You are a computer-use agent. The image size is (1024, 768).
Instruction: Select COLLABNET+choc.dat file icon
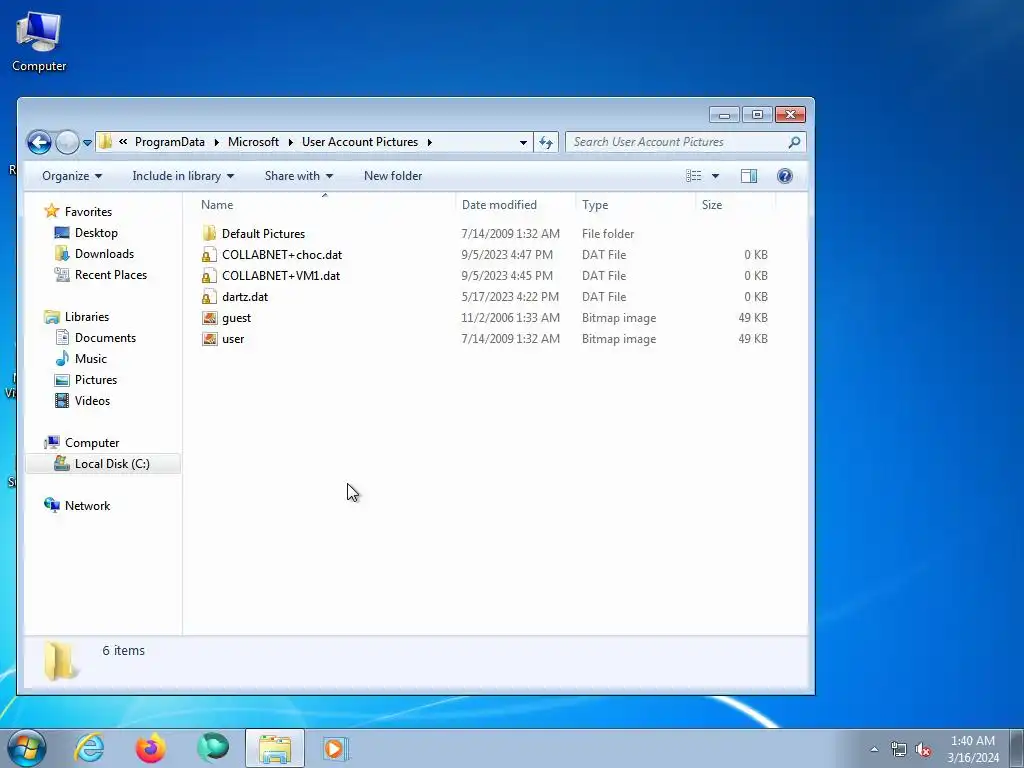click(x=209, y=255)
